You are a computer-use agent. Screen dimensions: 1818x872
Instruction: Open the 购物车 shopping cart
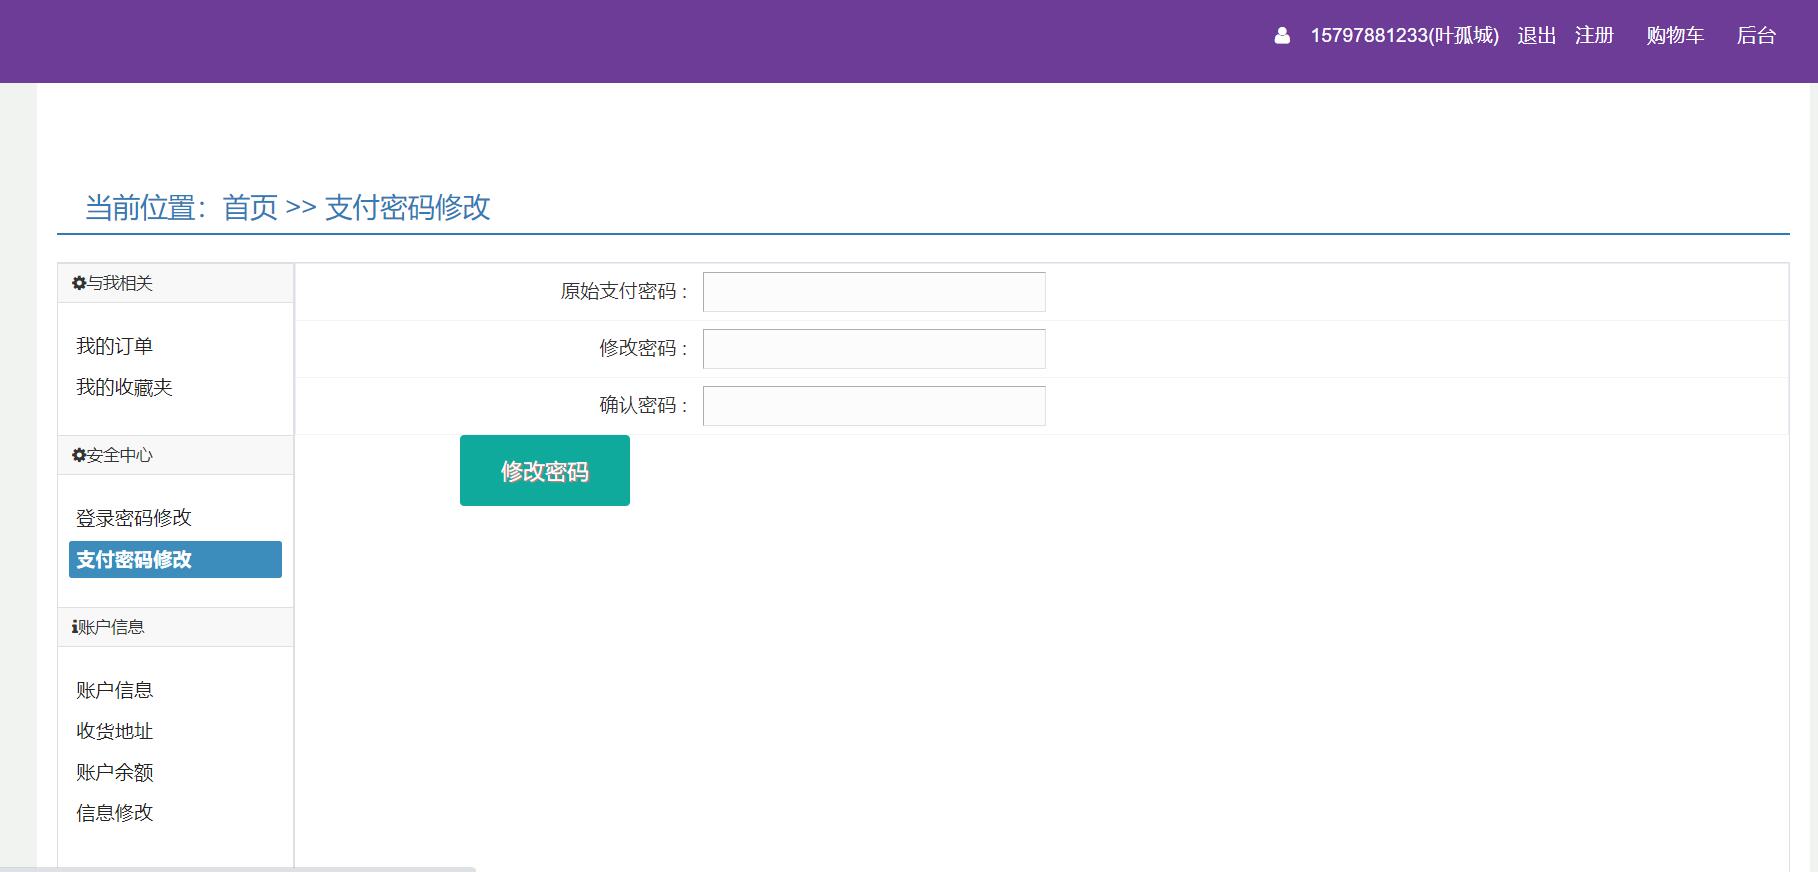pos(1675,36)
